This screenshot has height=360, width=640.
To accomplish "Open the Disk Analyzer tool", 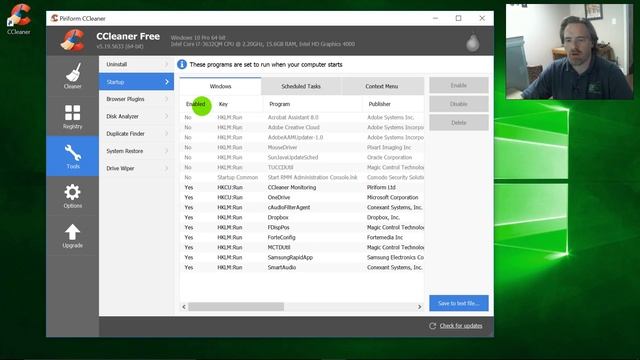I will 136,116.
